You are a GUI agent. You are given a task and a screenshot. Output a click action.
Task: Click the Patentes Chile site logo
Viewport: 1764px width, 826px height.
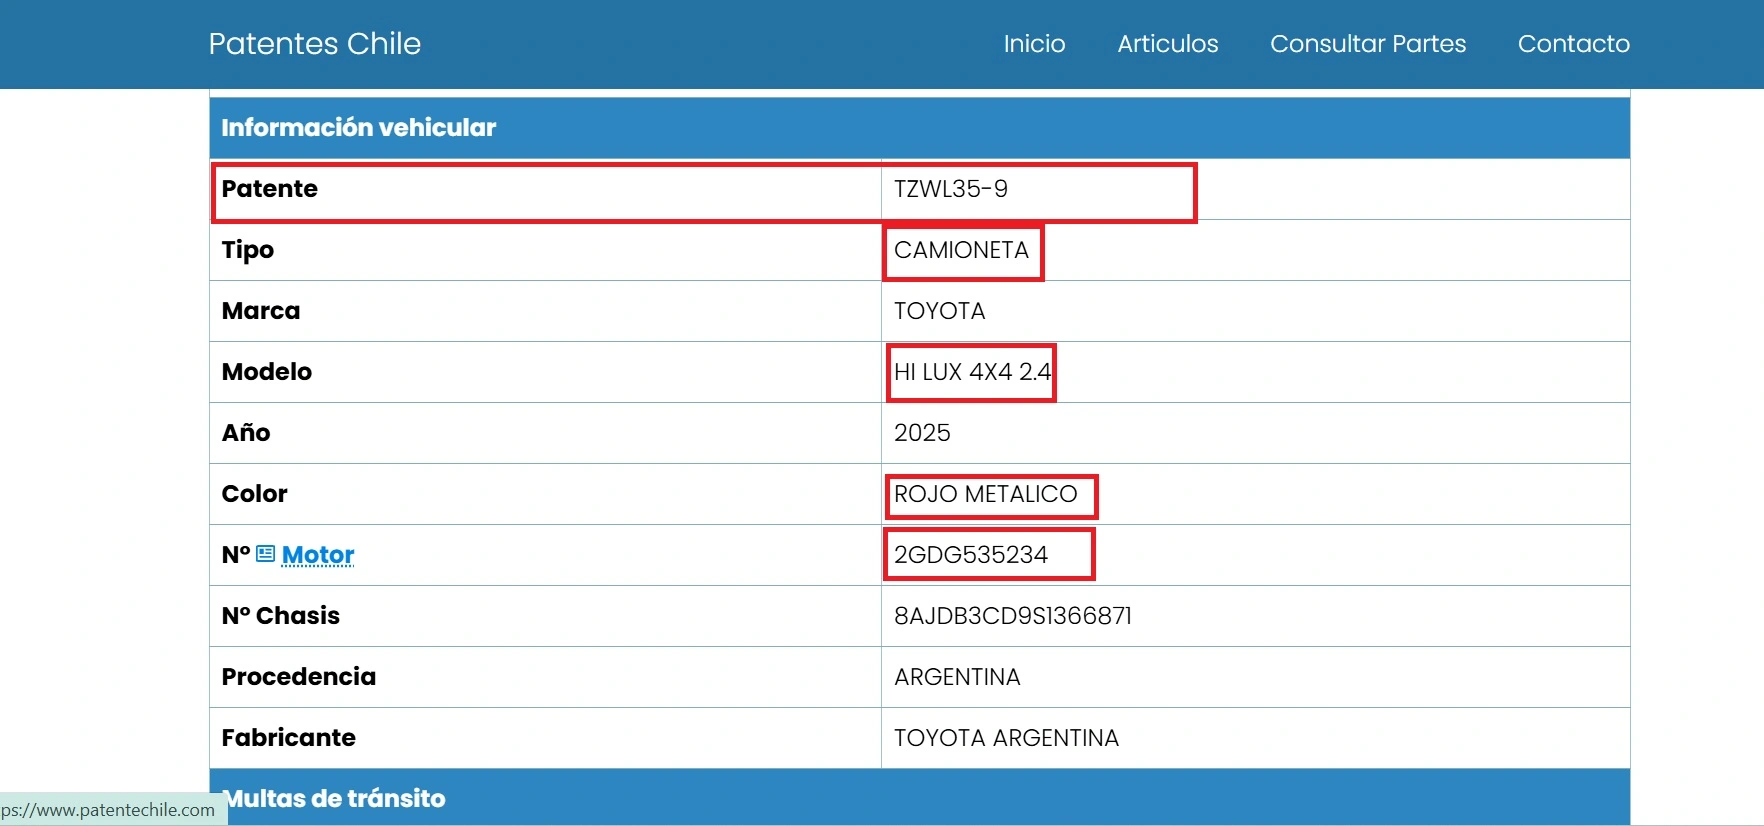(314, 44)
